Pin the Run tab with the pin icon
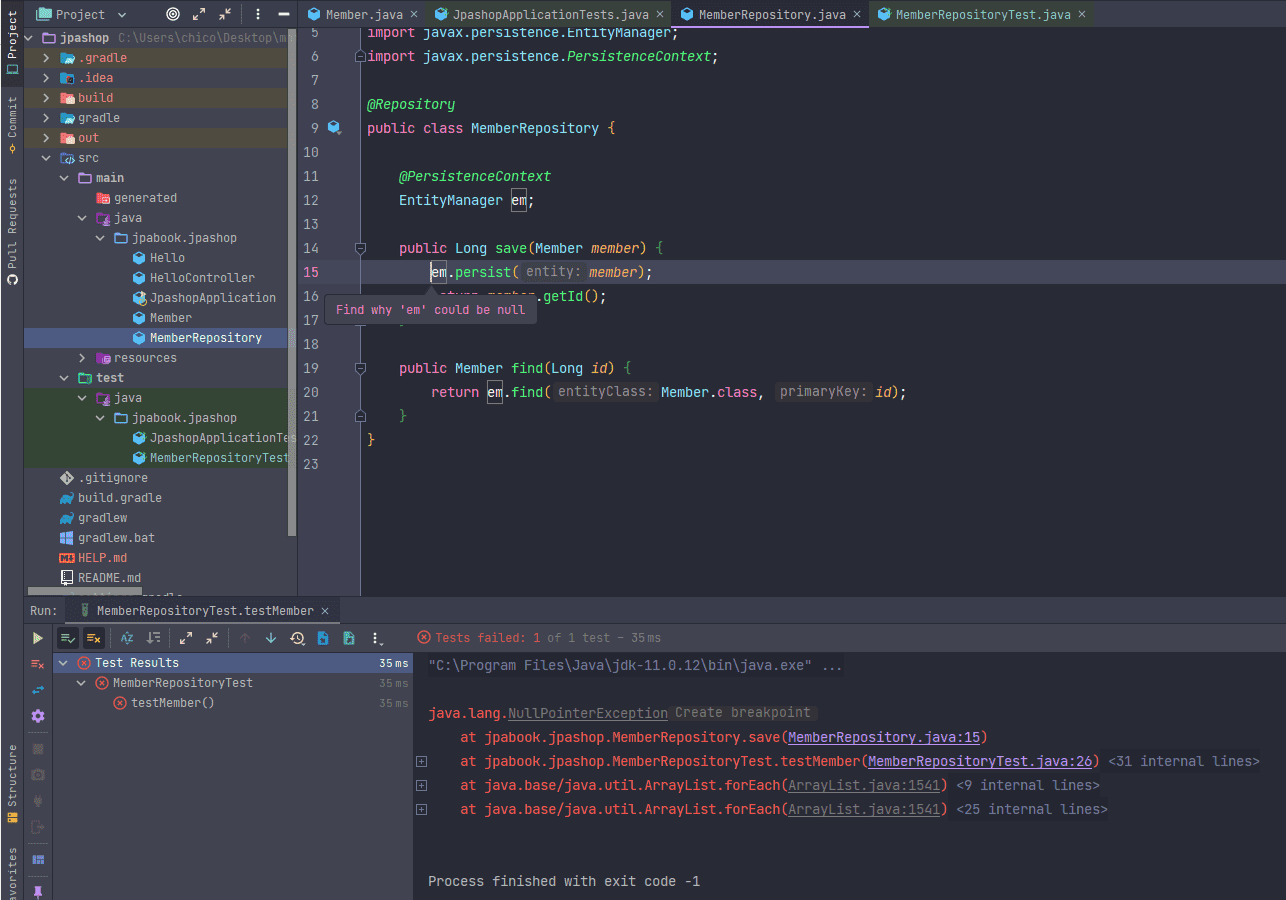Image resolution: width=1286 pixels, height=900 pixels. click(x=38, y=890)
